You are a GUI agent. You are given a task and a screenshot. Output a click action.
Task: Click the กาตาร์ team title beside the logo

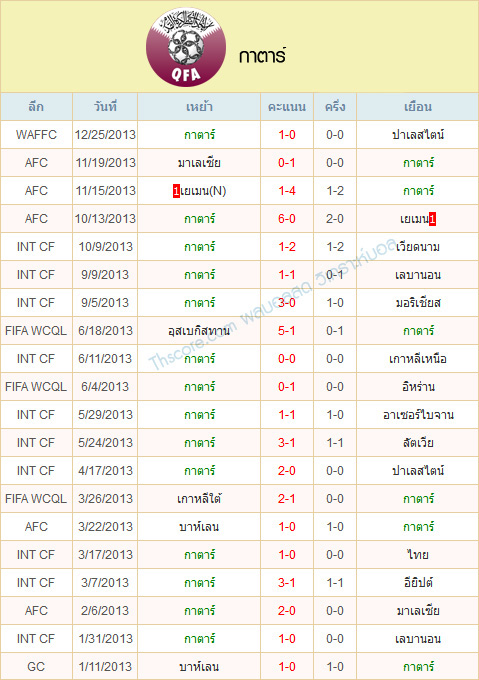[x=262, y=56]
